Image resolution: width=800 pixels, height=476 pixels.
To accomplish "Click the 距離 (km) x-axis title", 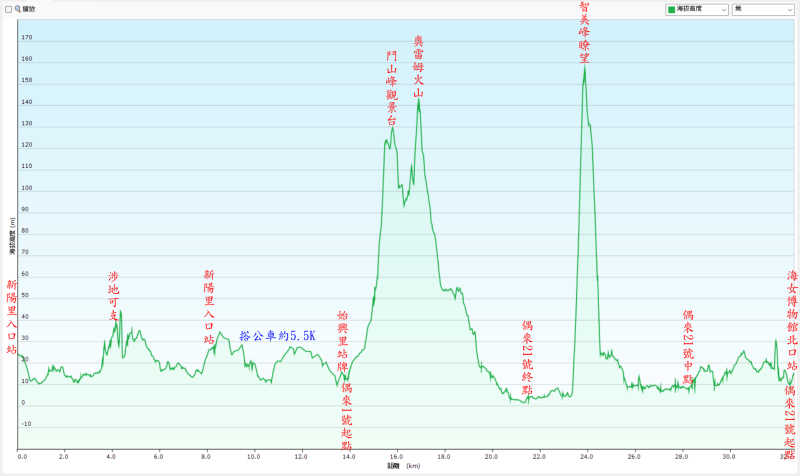I will tap(404, 466).
